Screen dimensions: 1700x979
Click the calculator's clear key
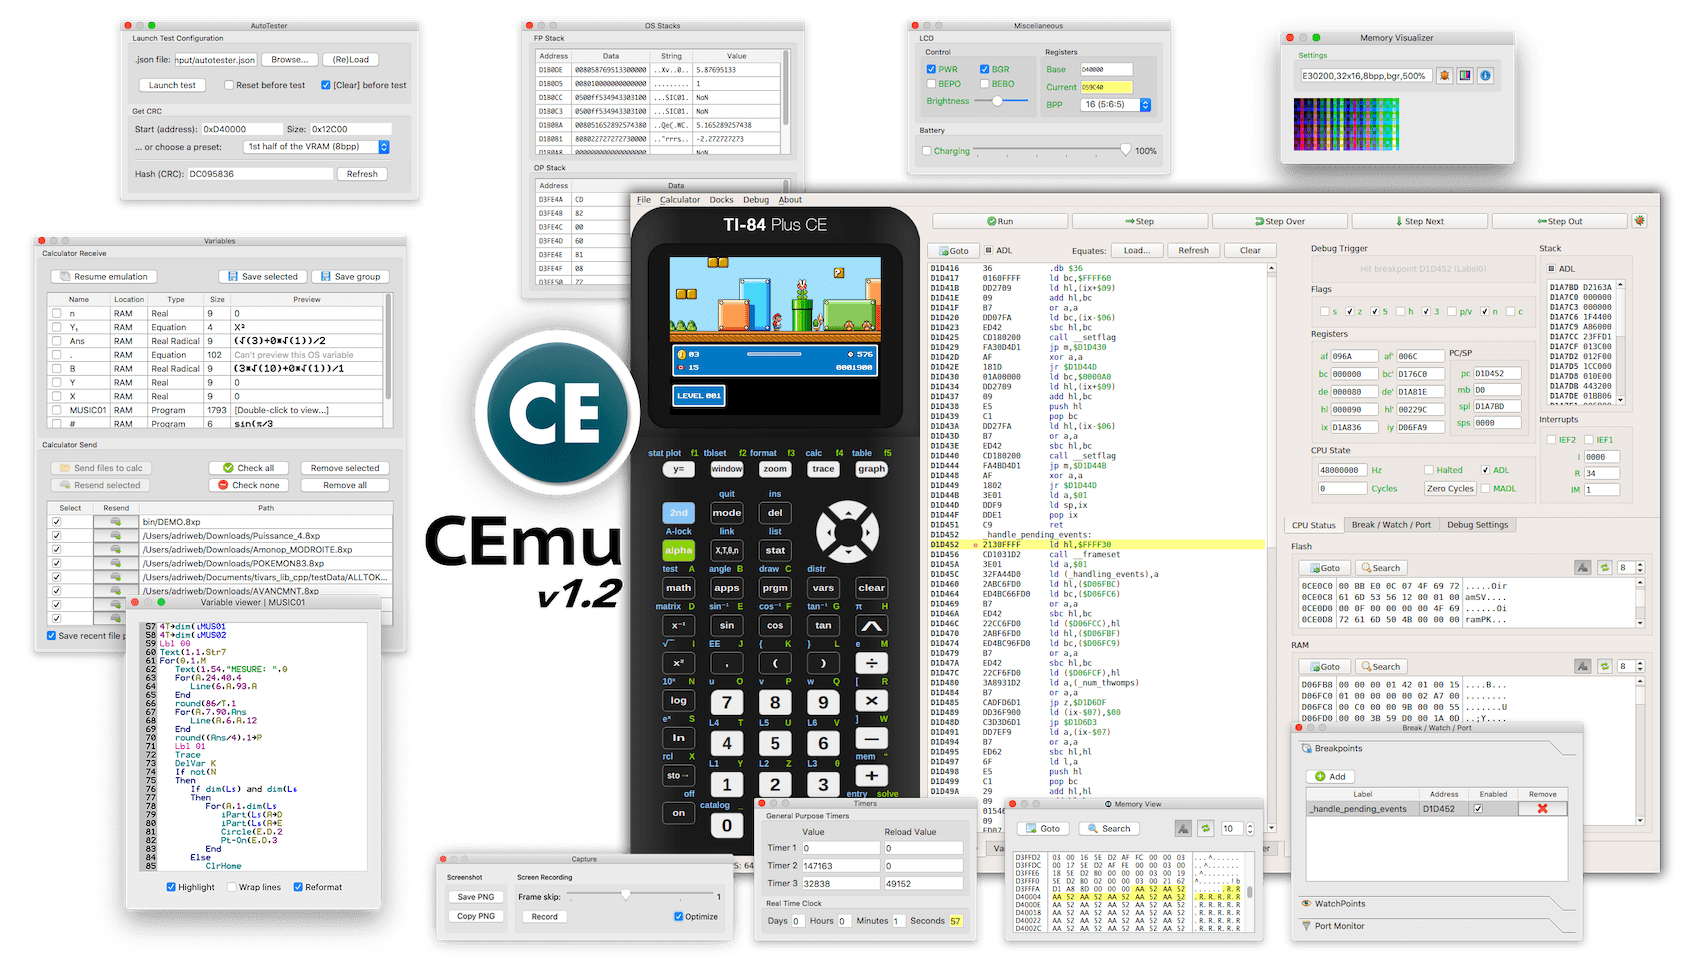coord(871,588)
